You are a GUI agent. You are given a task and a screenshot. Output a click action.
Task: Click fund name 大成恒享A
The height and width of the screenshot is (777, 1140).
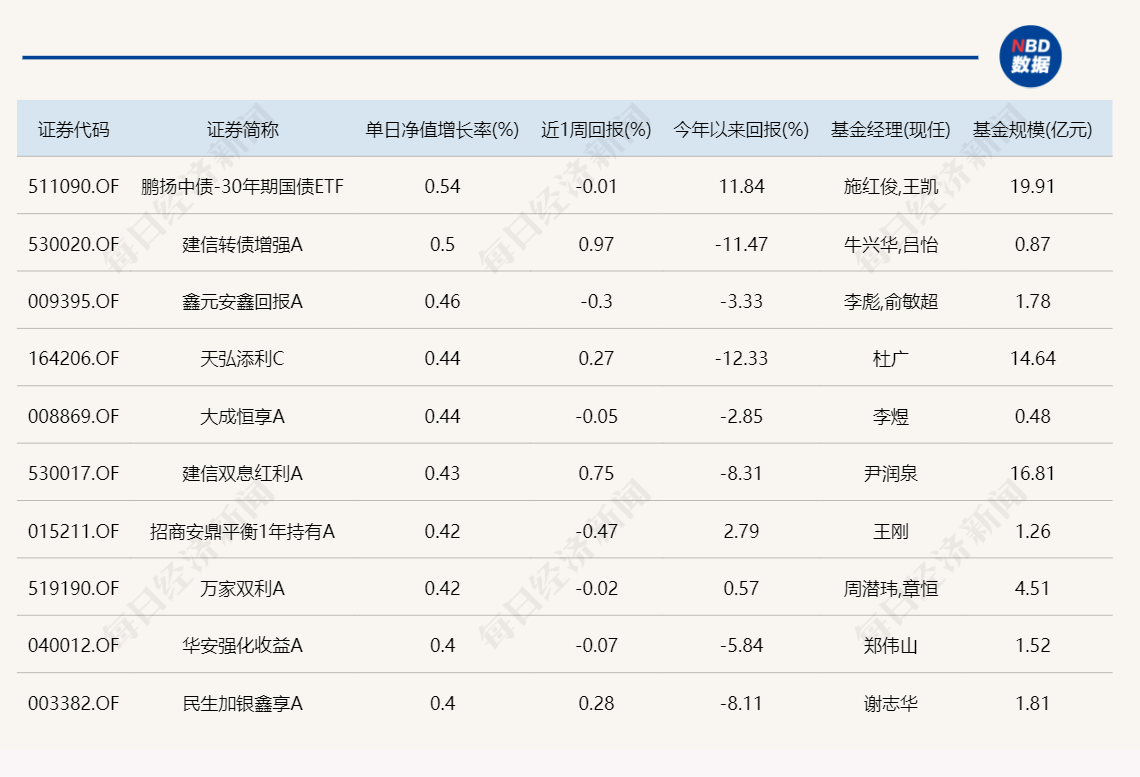[x=242, y=416]
